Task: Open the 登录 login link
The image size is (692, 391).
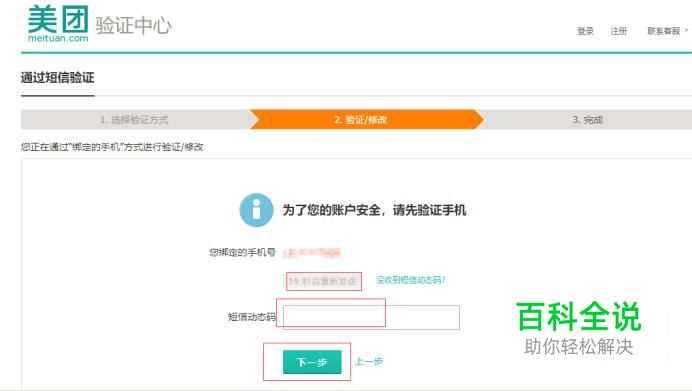Action: click(x=585, y=31)
